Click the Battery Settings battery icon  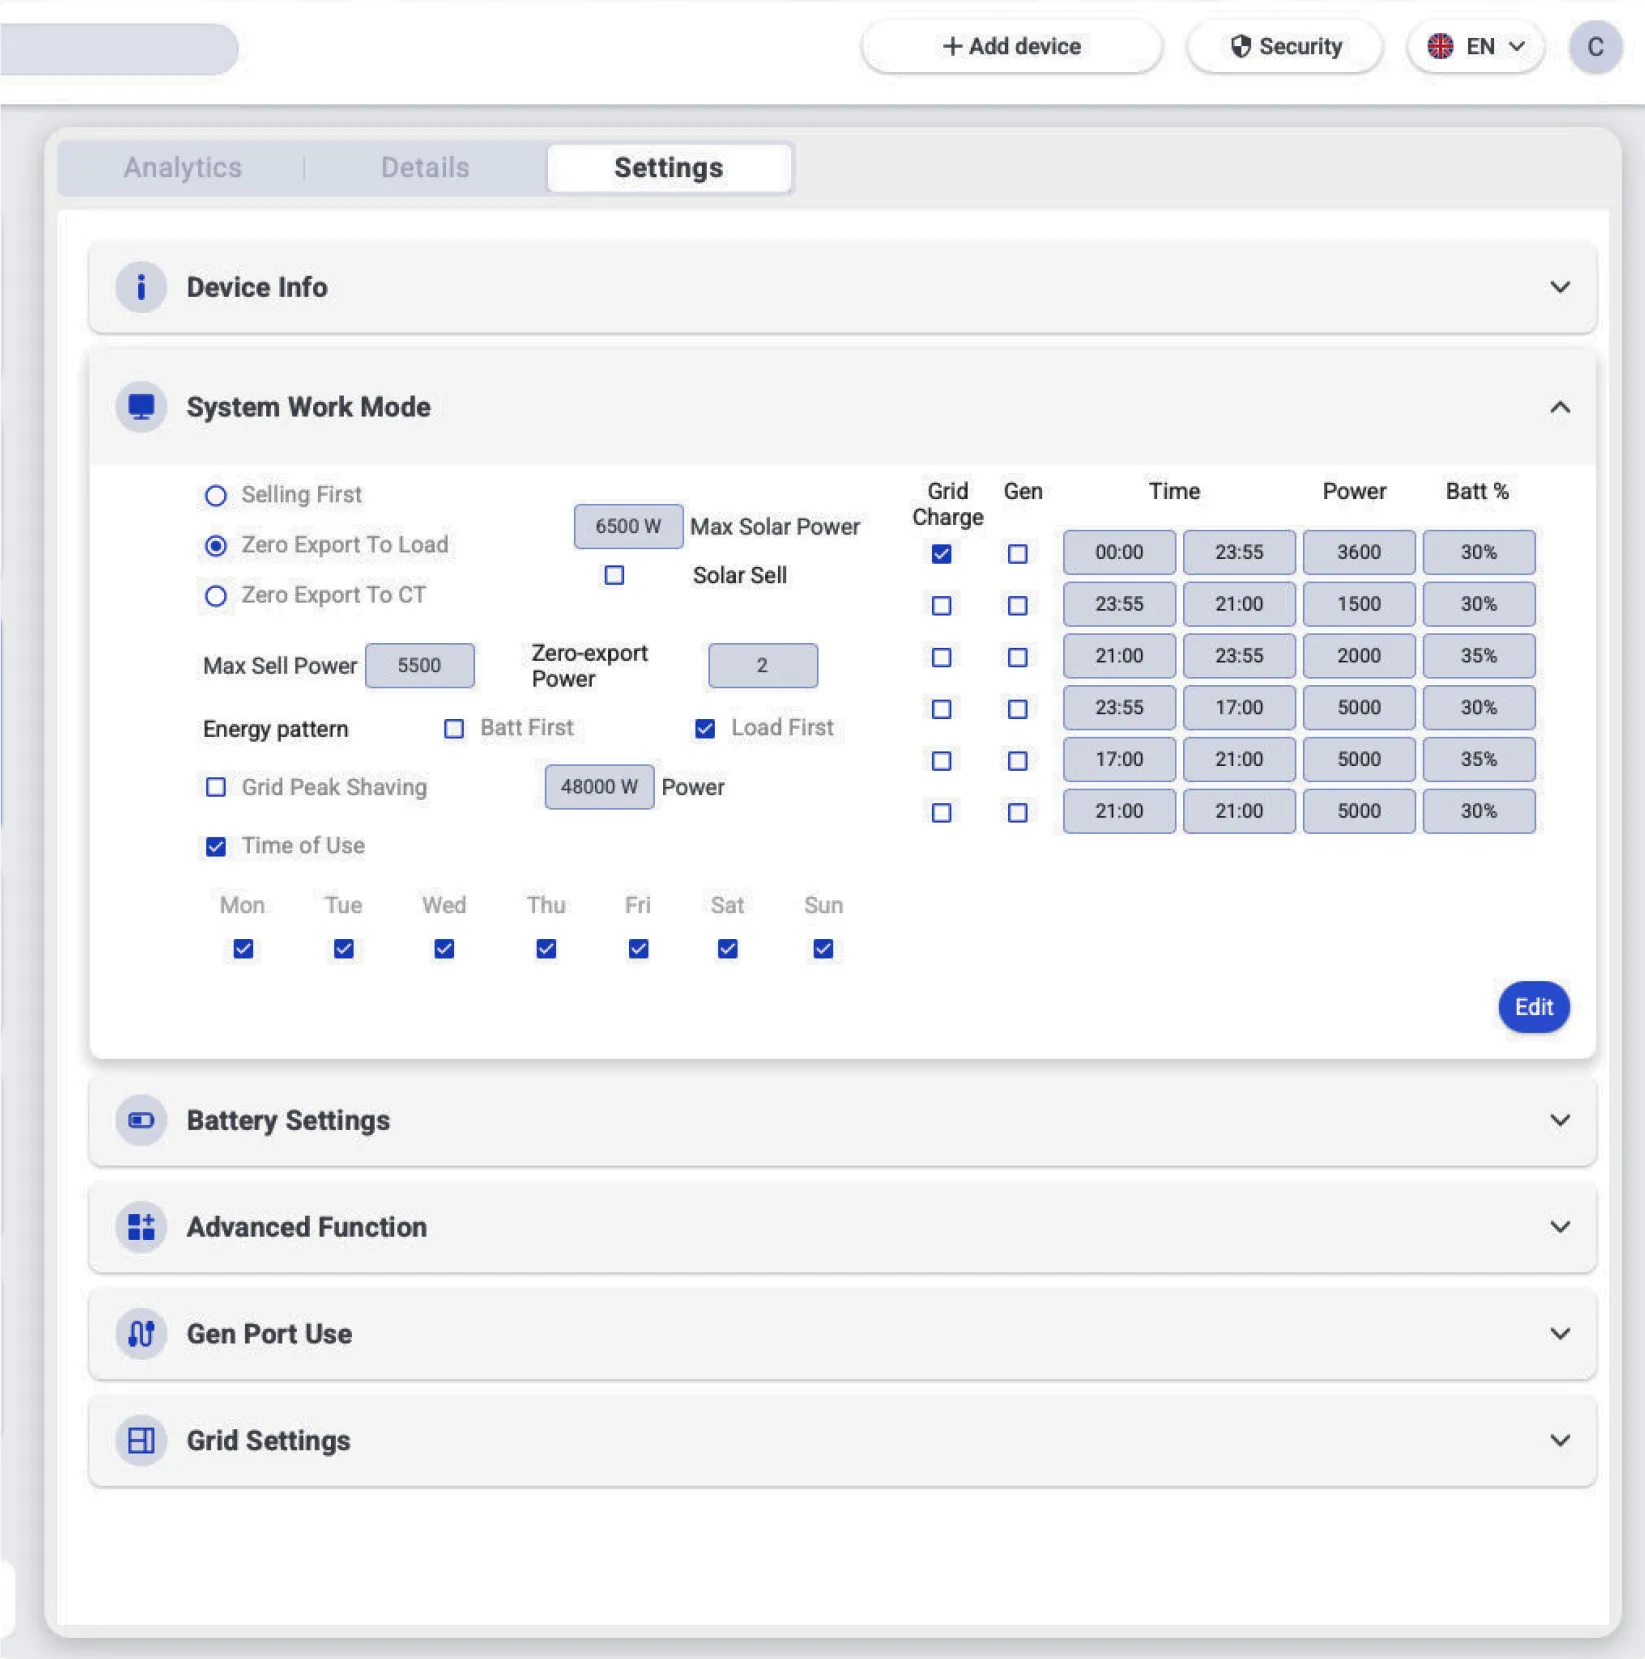click(x=141, y=1120)
